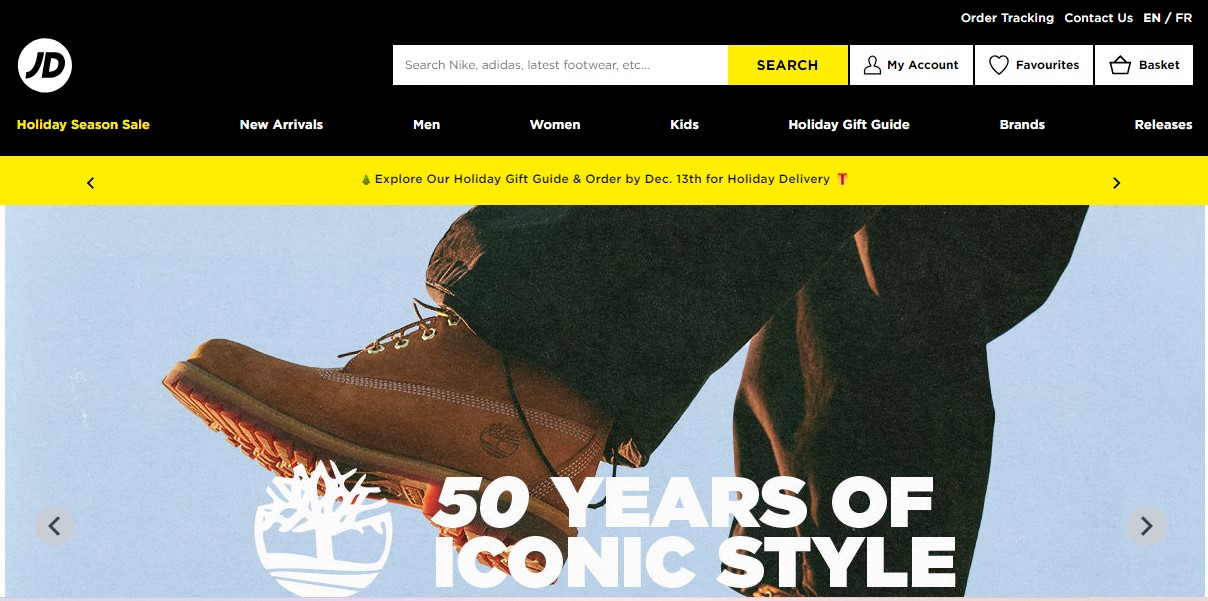Screen dimensions: 1208x601
Task: Open Favourites with the heart icon
Action: point(998,65)
